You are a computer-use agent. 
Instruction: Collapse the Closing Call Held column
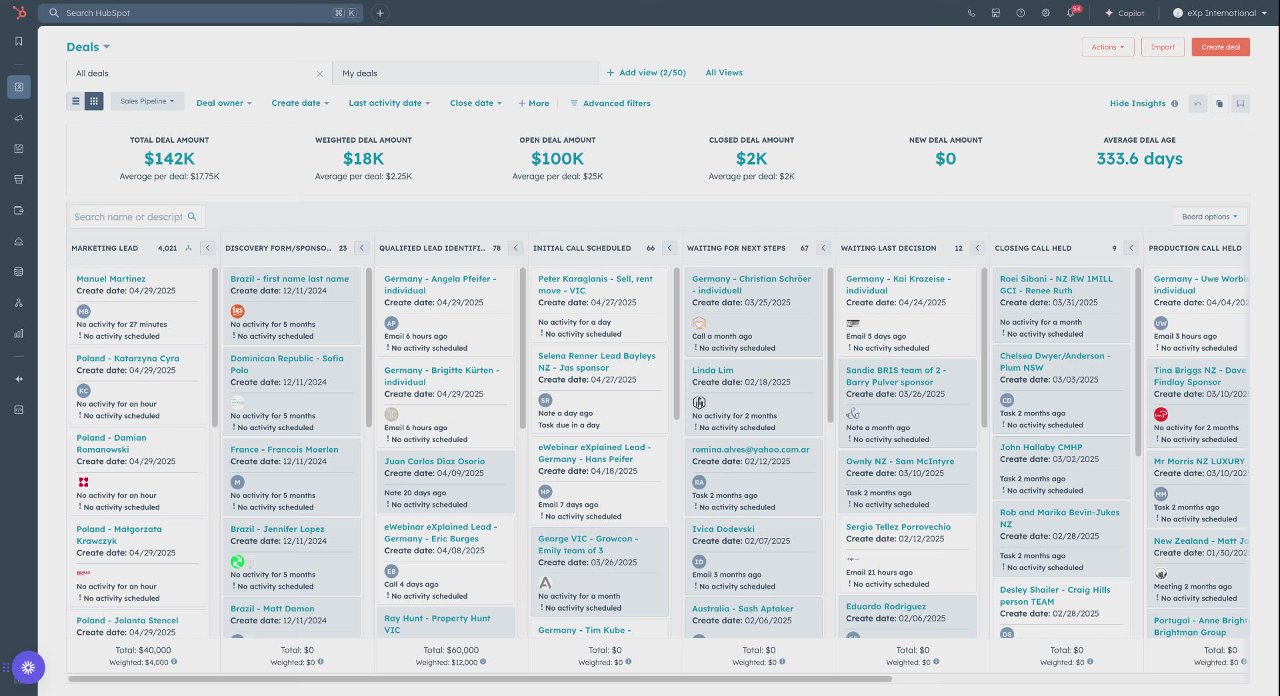pyautogui.click(x=1132, y=248)
